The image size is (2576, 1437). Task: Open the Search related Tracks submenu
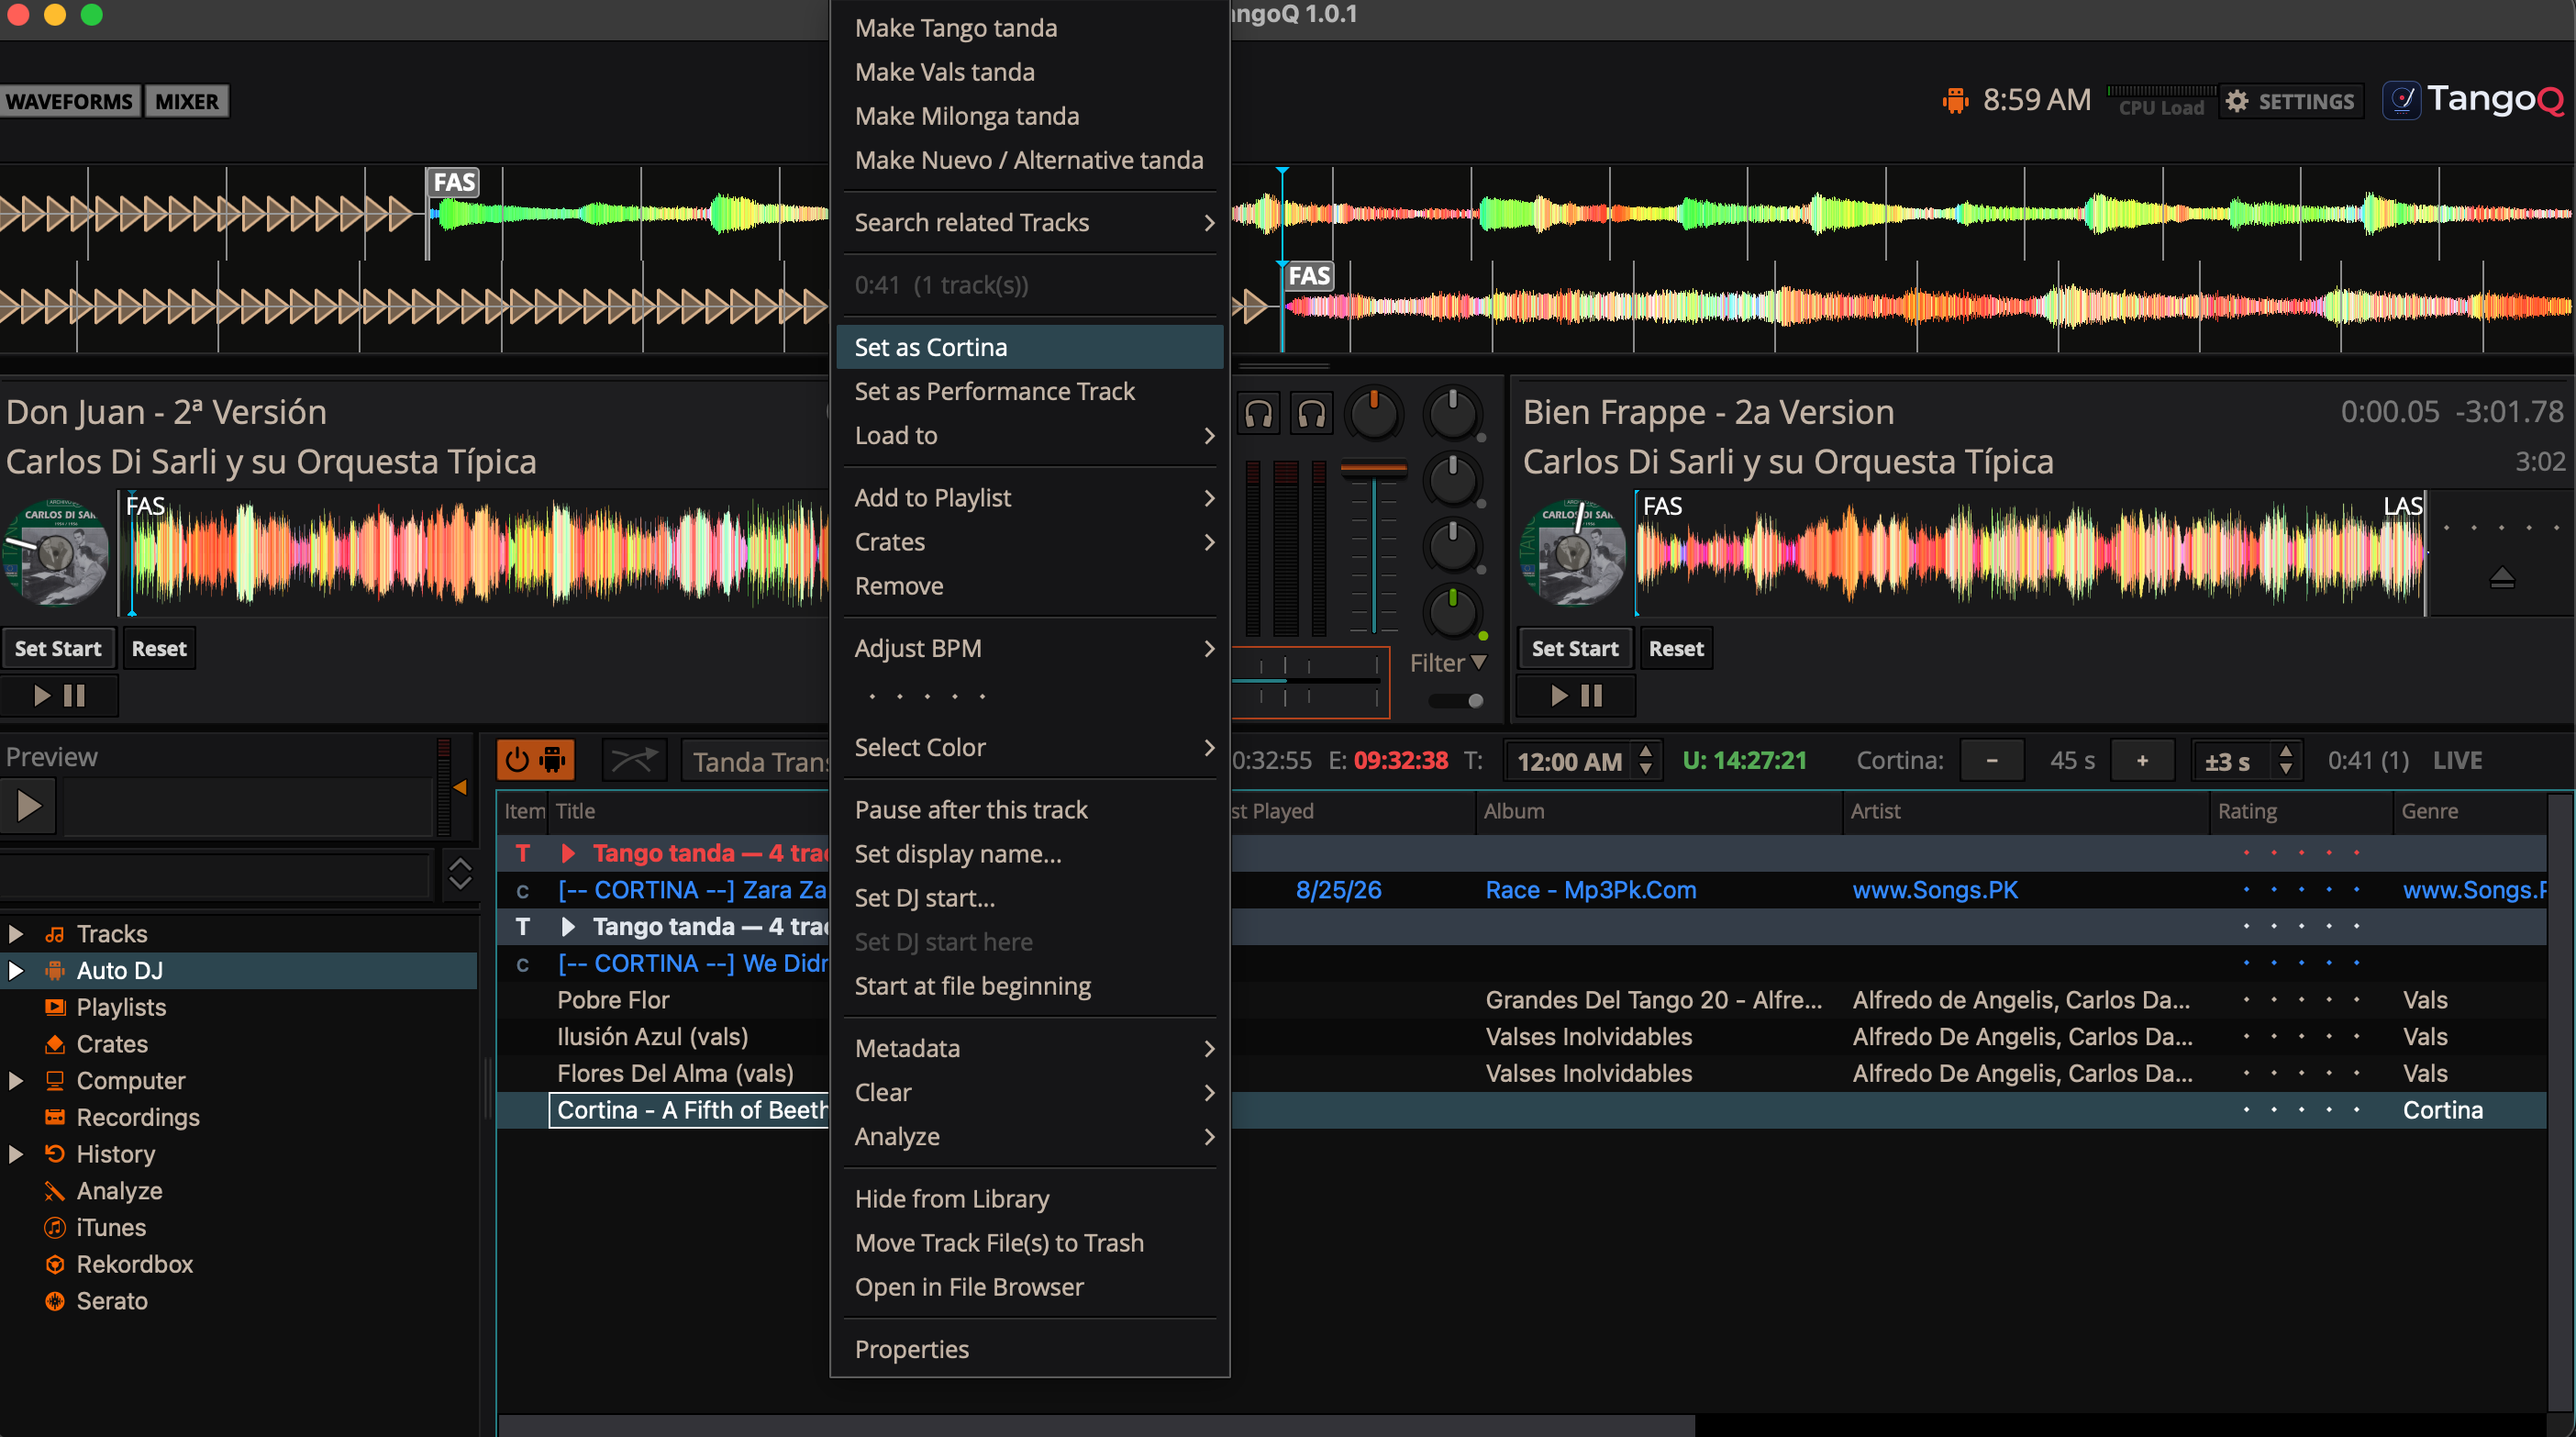coord(1030,222)
